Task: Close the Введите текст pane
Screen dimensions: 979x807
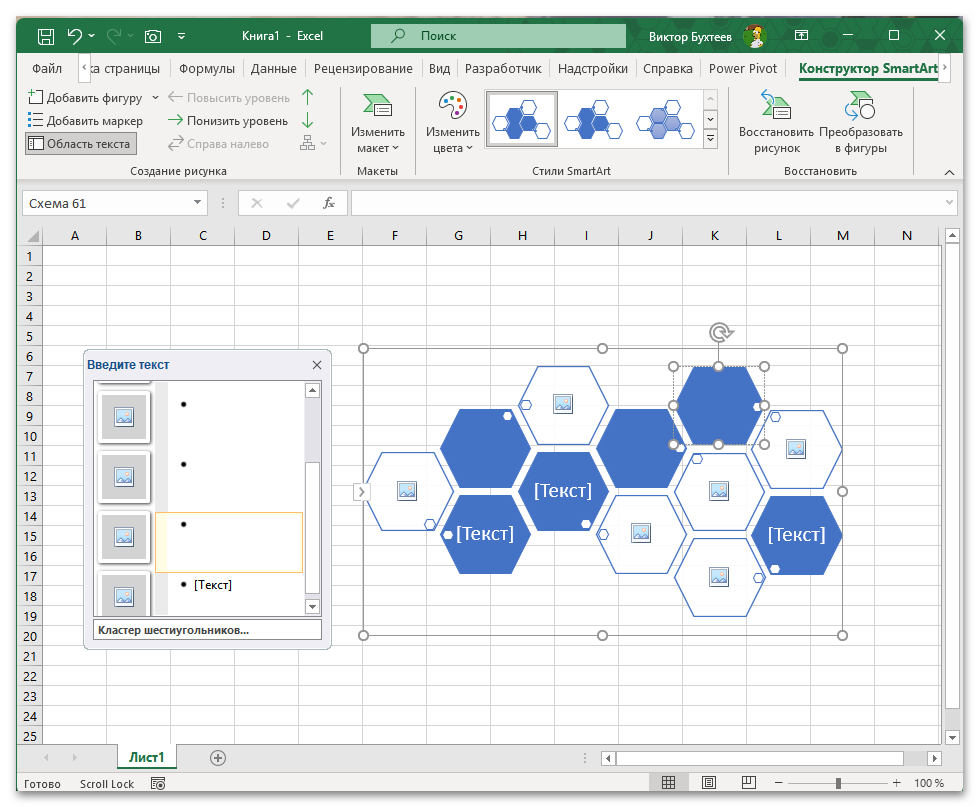Action: coord(317,365)
